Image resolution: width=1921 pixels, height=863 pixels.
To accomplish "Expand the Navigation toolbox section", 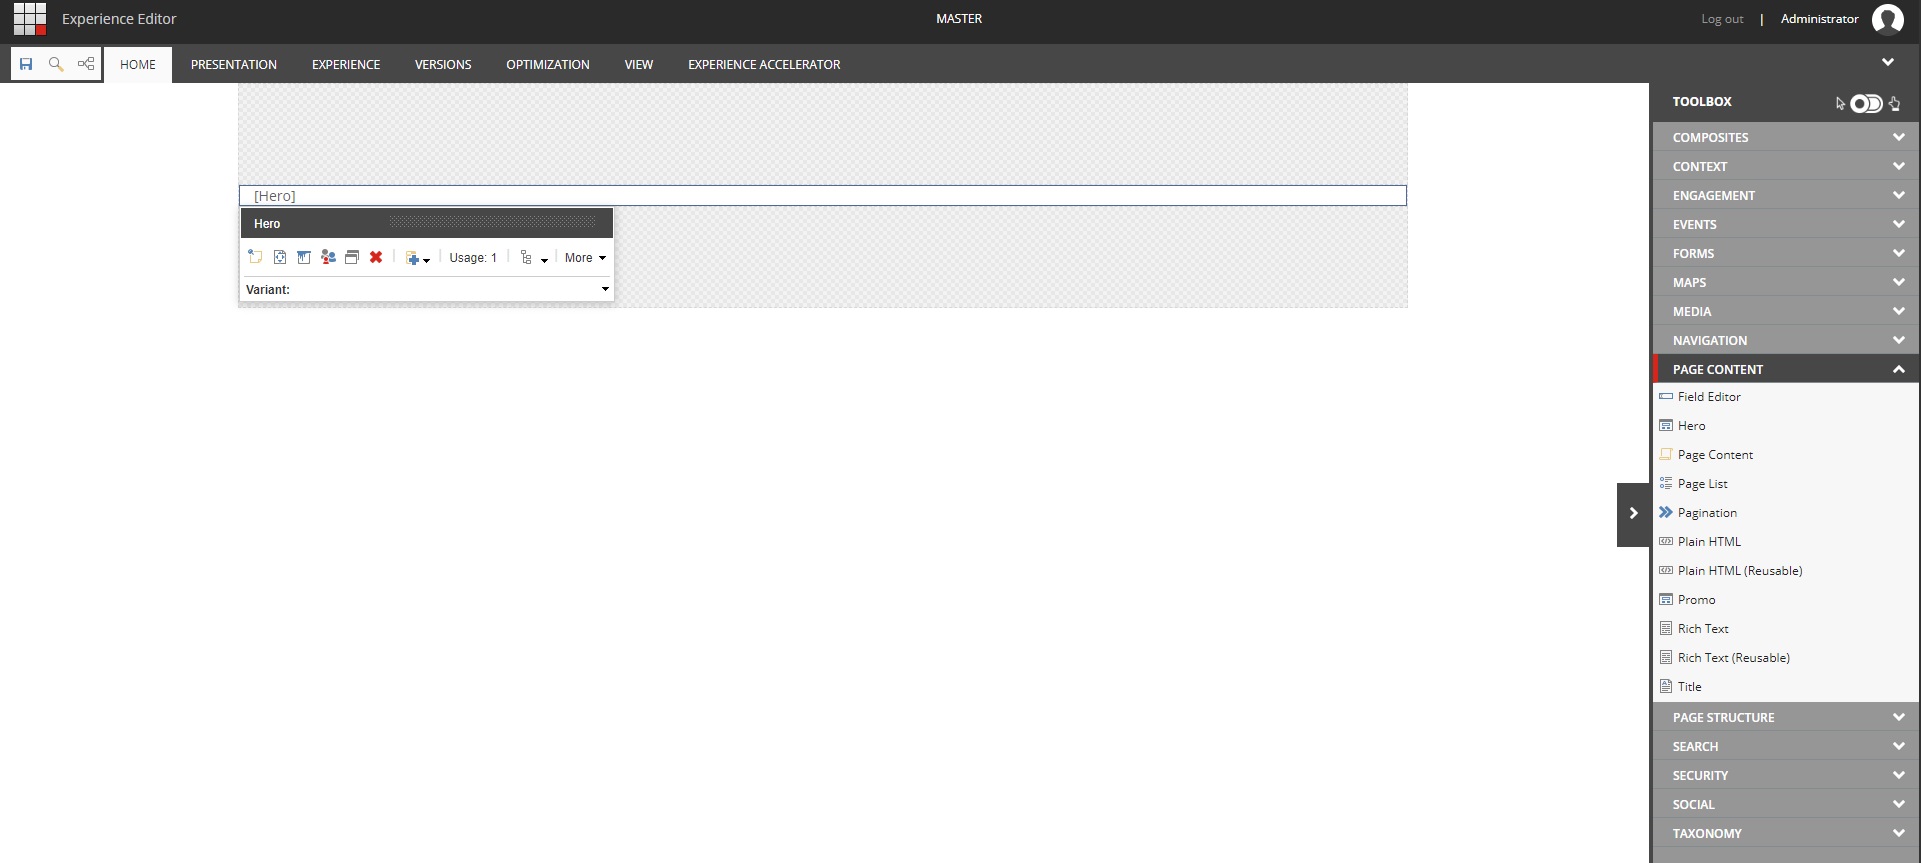I will (x=1785, y=340).
